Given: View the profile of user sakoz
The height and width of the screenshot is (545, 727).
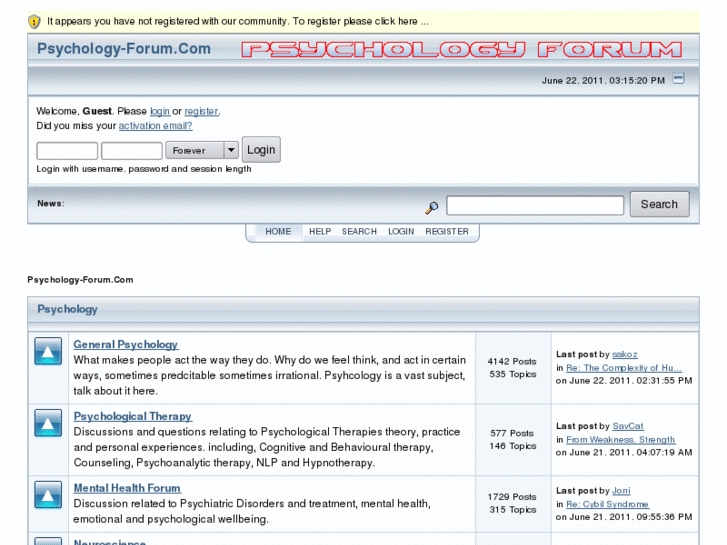Looking at the screenshot, I should tap(625, 354).
